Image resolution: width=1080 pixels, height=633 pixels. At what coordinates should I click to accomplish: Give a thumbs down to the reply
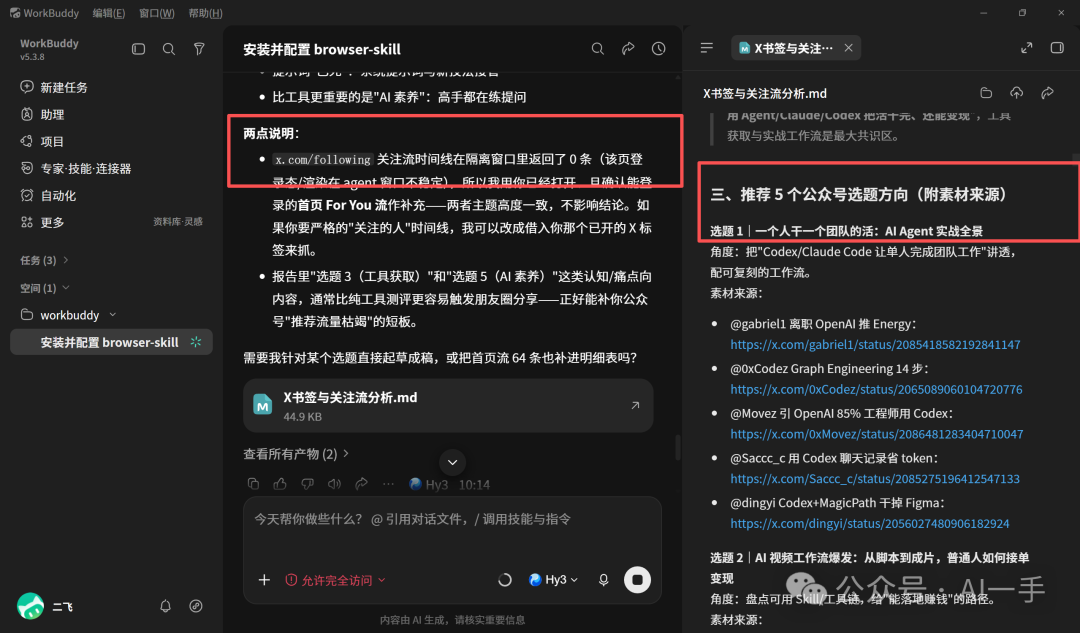(x=307, y=484)
